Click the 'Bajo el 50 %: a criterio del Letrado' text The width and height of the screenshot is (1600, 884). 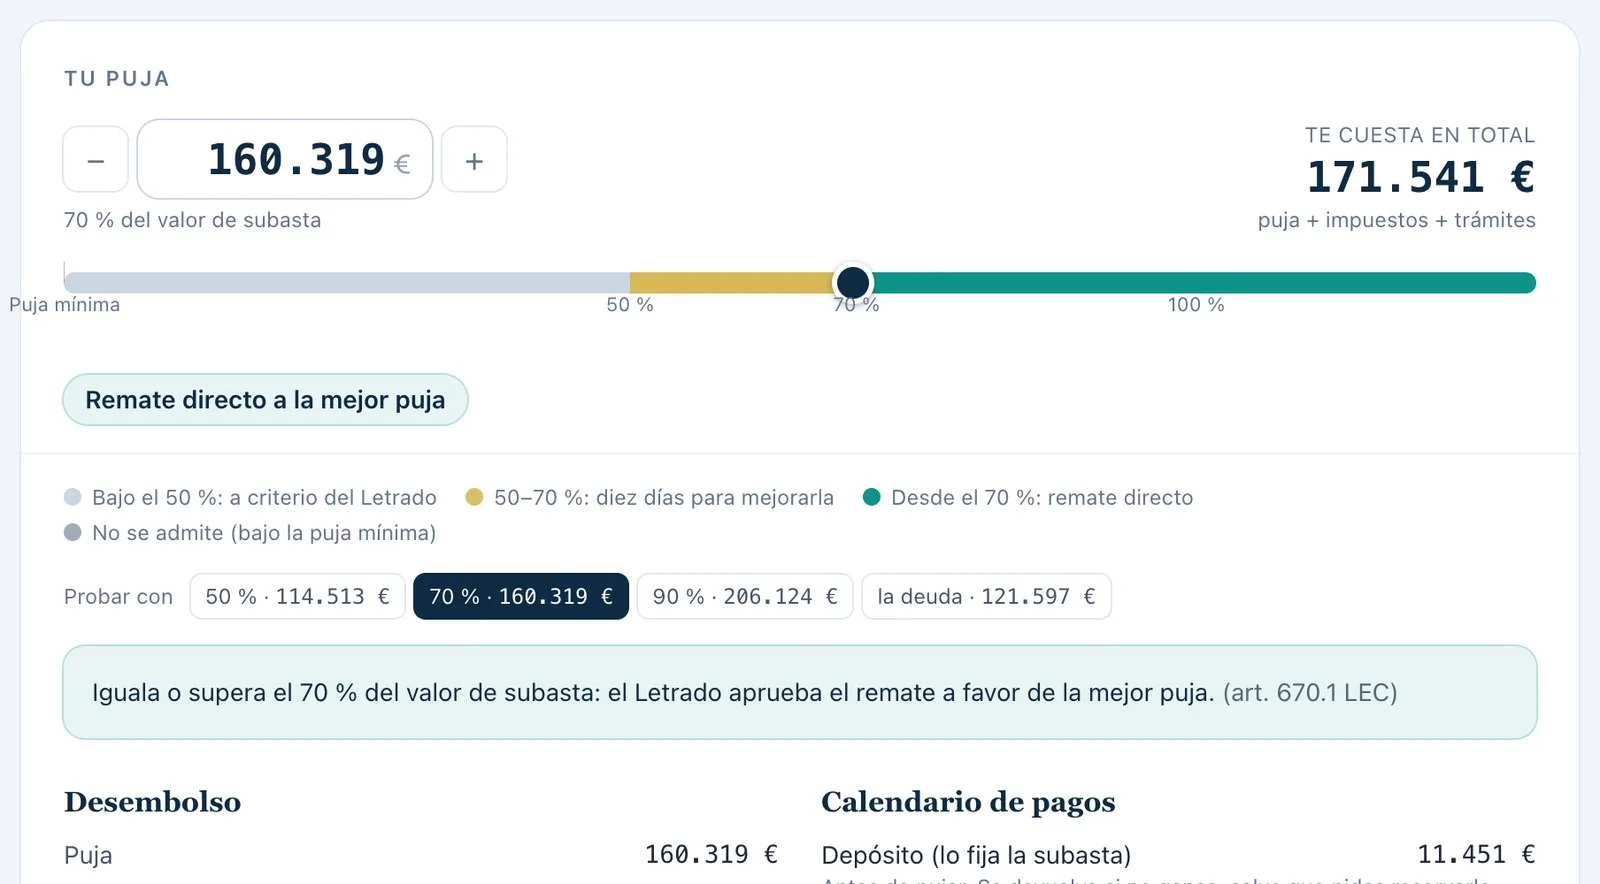point(264,497)
